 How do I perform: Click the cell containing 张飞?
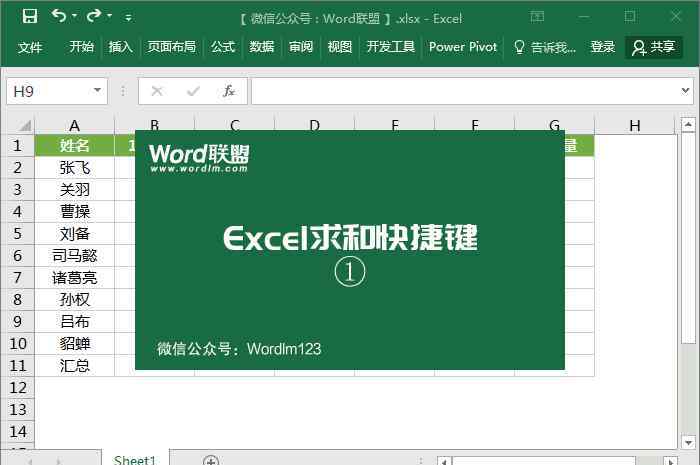coord(75,168)
